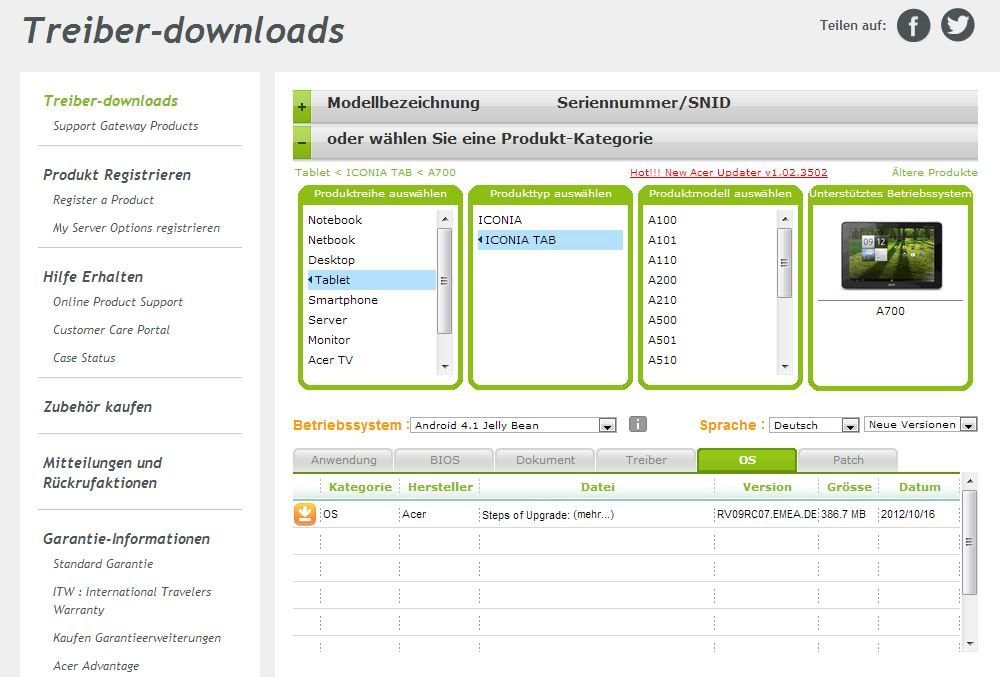This screenshot has width=1000, height=677.
Task: Open the Neue Versionen dropdown
Action: click(920, 425)
